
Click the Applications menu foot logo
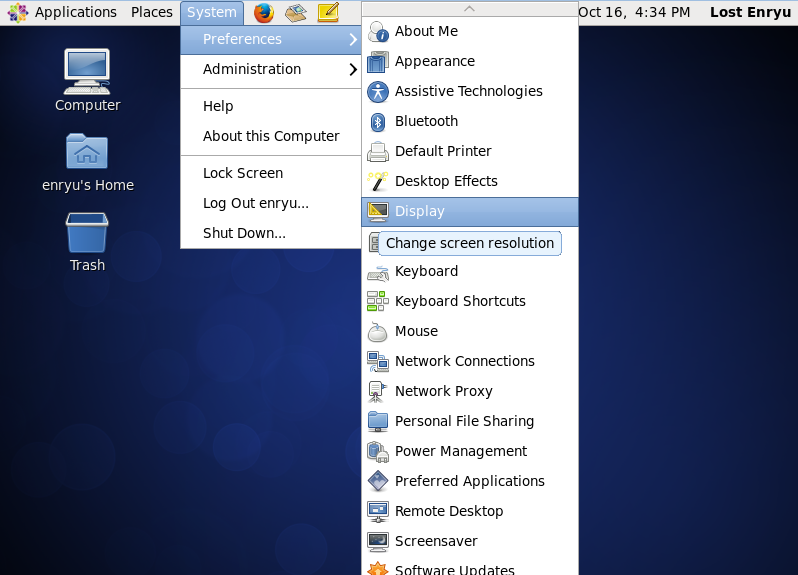[17, 12]
